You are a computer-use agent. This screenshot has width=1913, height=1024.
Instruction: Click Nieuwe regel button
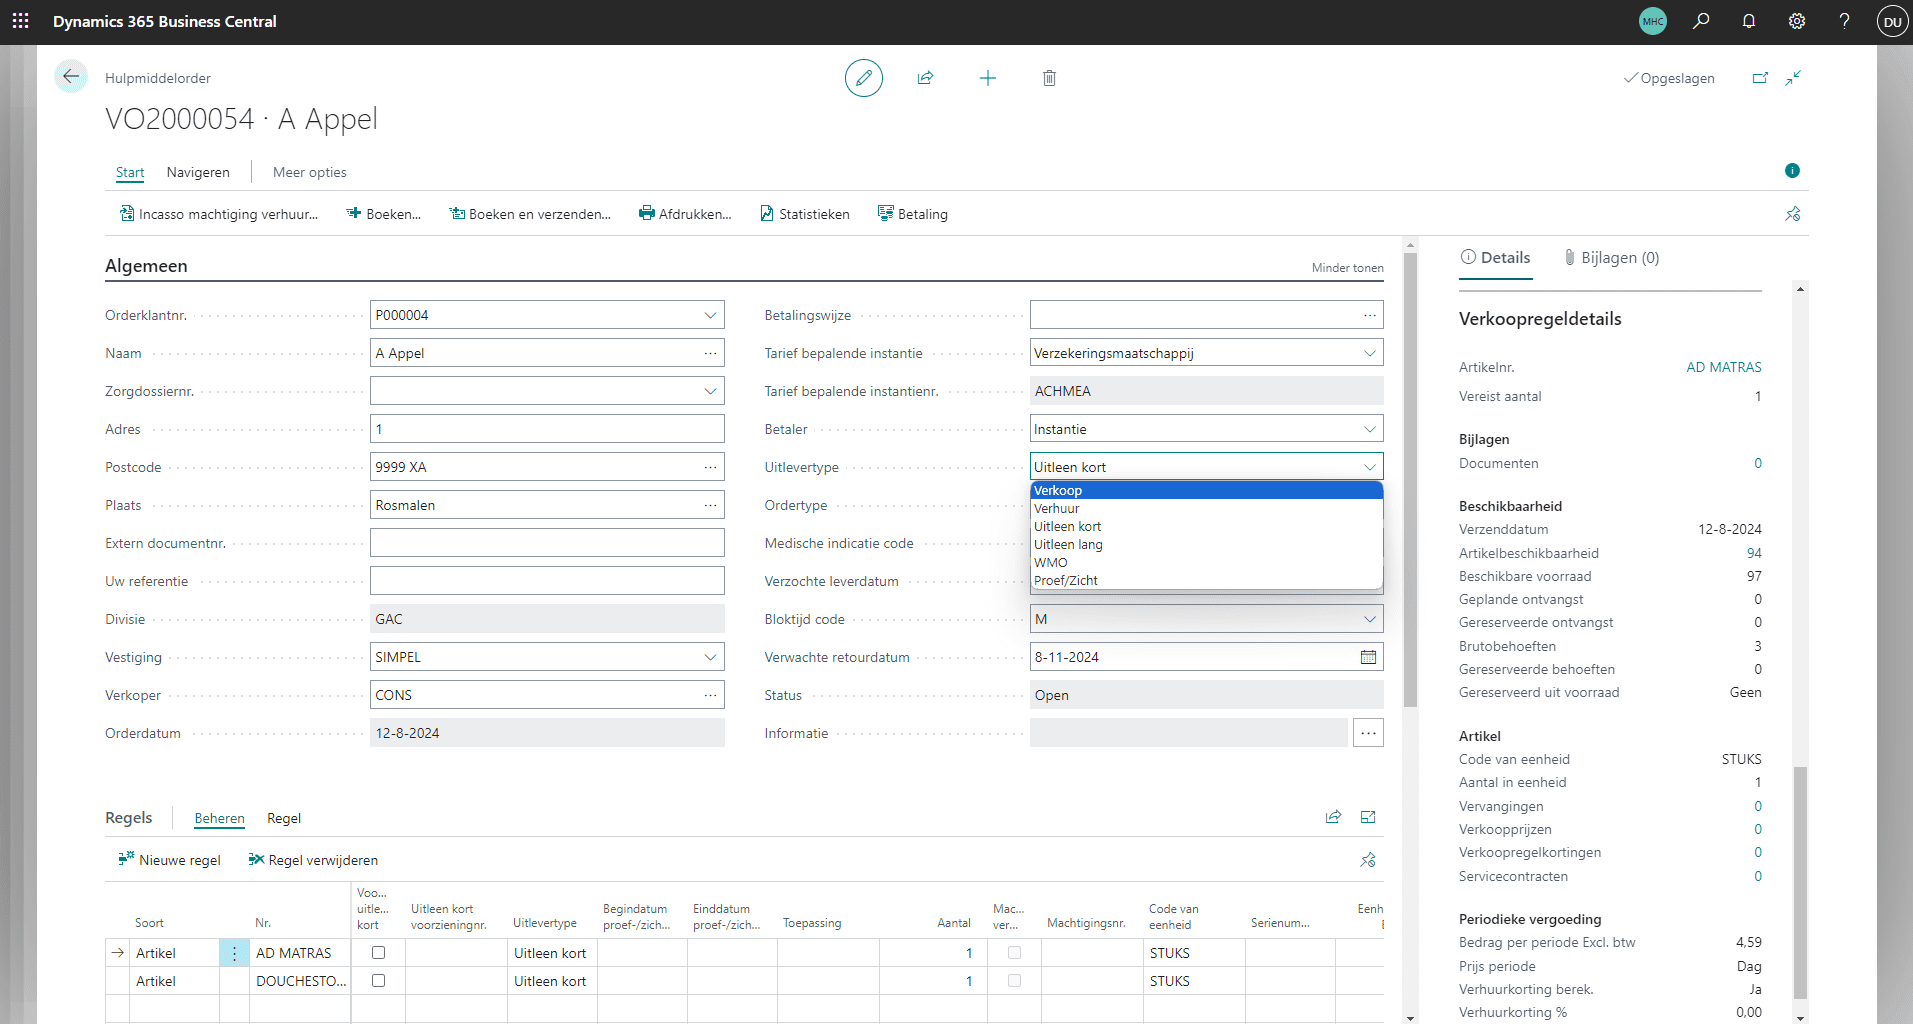click(169, 860)
